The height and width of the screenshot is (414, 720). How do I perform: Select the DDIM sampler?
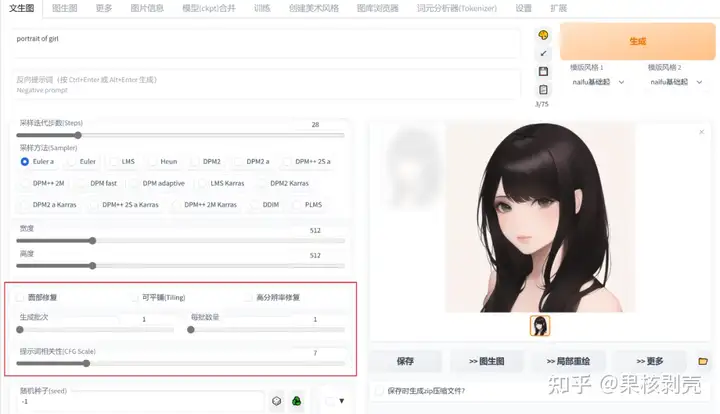[265, 205]
